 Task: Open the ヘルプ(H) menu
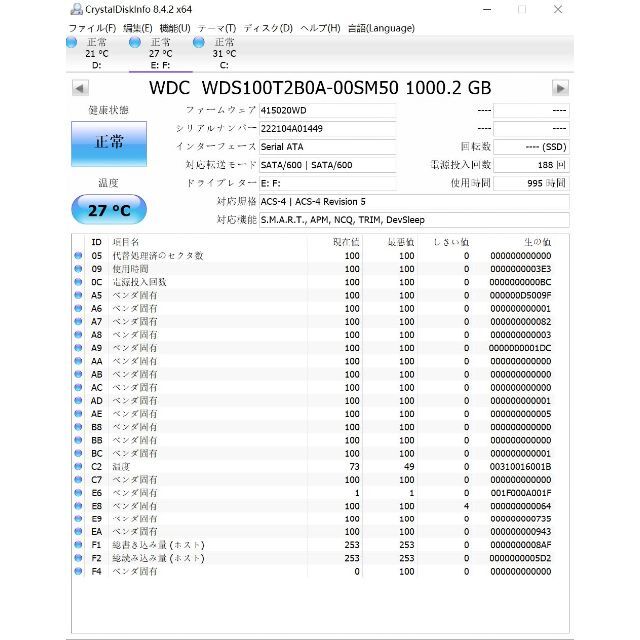click(x=320, y=28)
